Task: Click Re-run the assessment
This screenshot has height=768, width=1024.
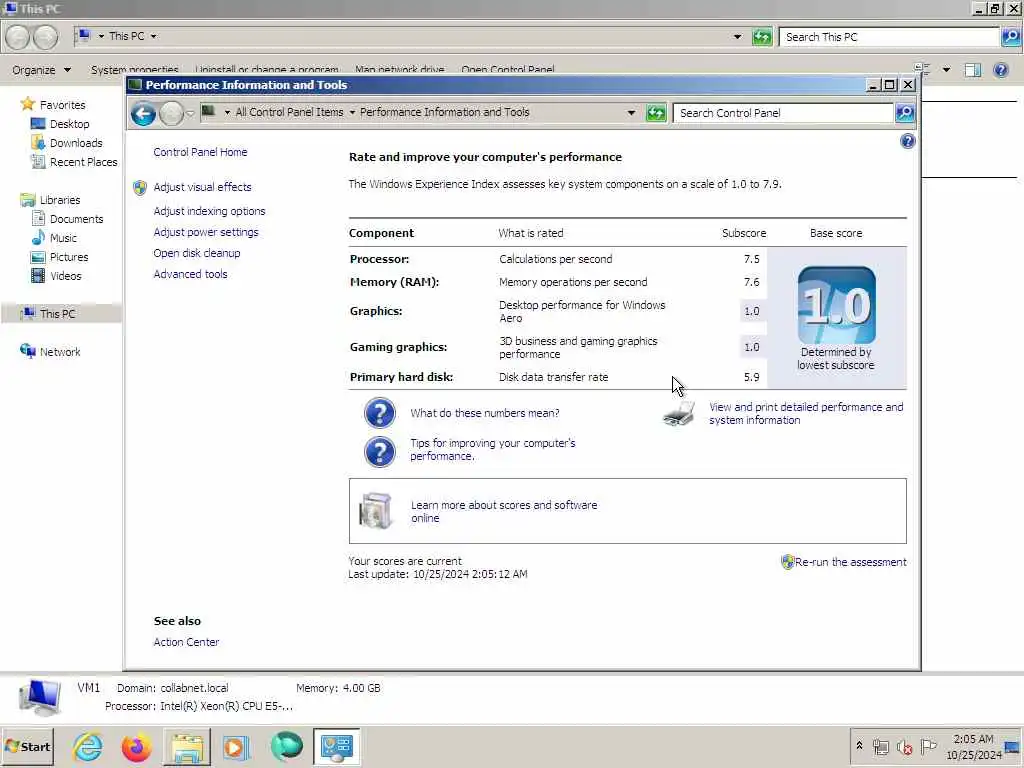Action: pos(850,562)
